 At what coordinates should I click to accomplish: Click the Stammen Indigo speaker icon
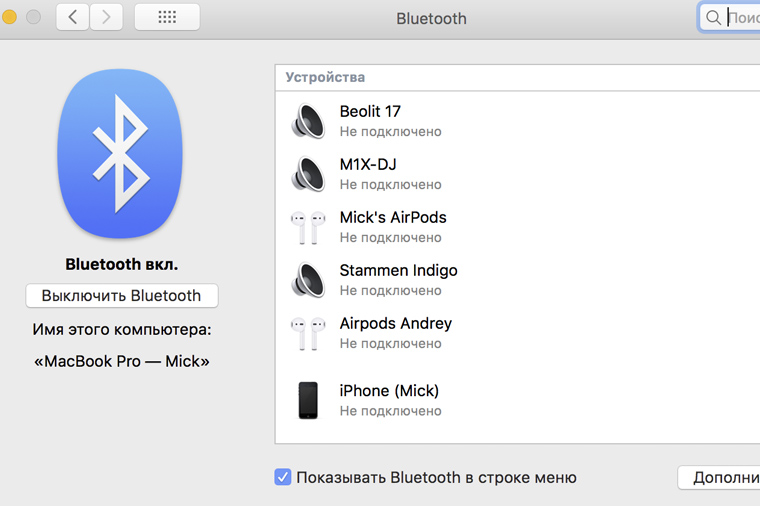click(308, 280)
